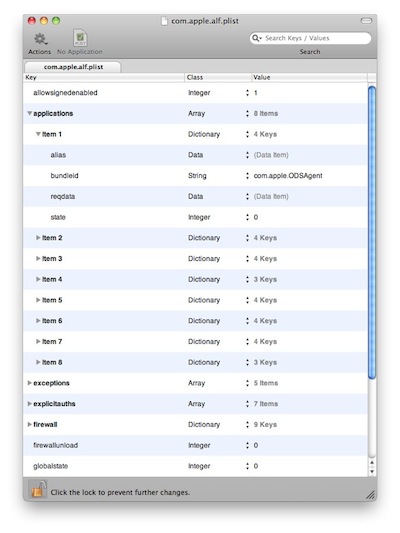Click the document icon in title bar
Screen dimensions: 400x533
pyautogui.click(x=164, y=21)
